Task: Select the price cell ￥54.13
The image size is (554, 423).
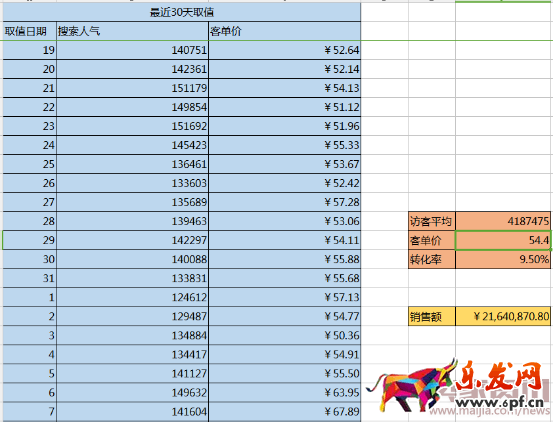Action: pos(285,88)
